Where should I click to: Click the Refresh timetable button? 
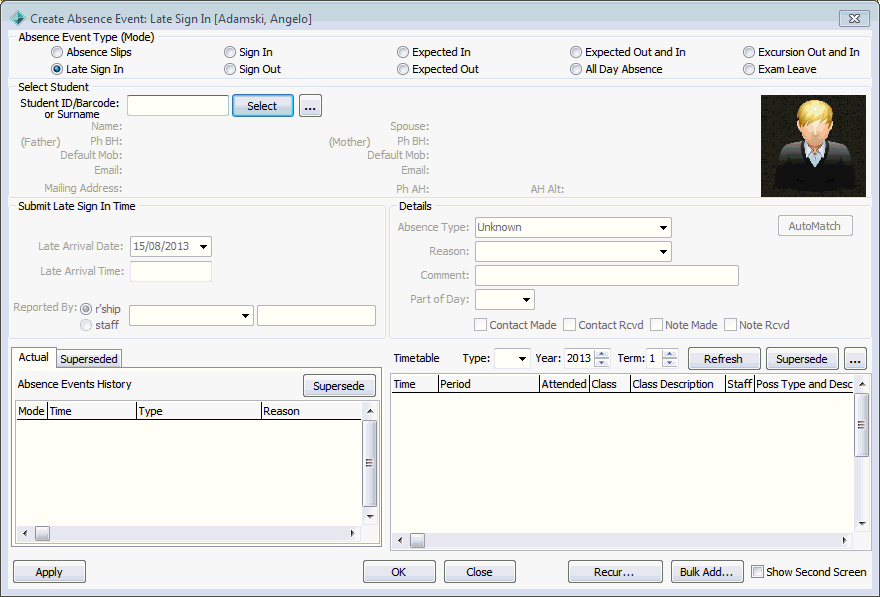724,359
